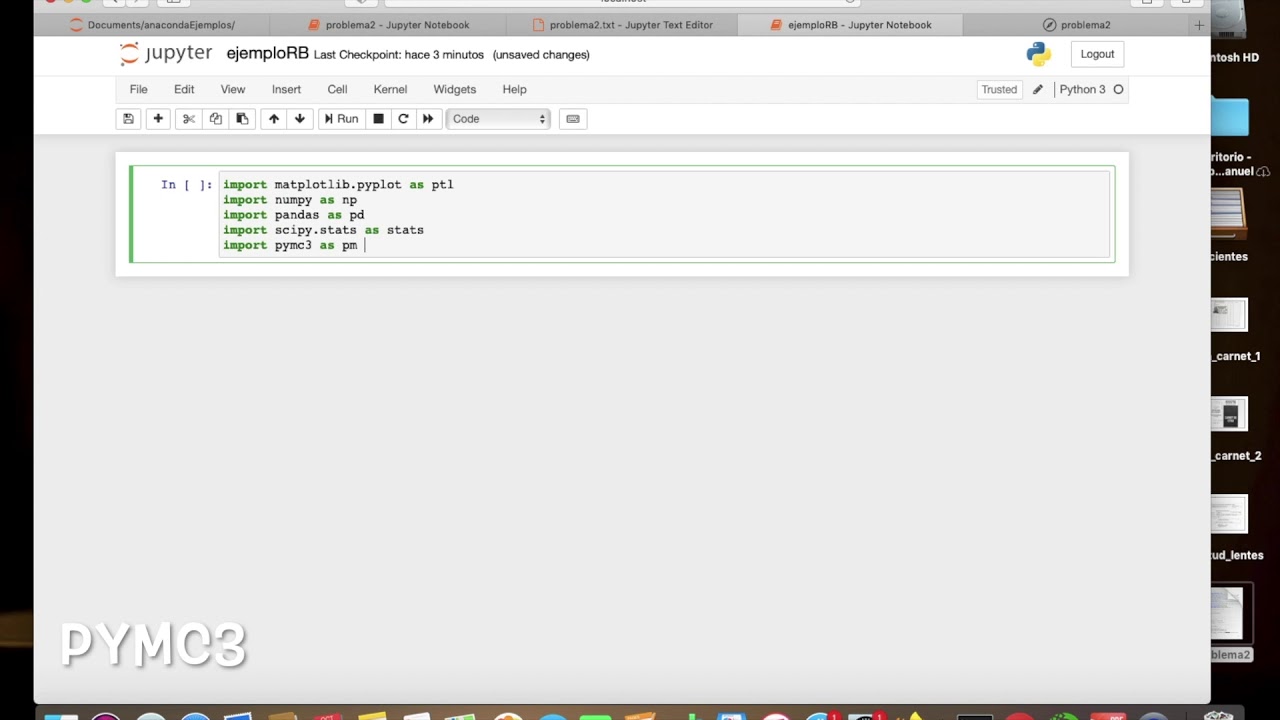This screenshot has width=1280, height=720.
Task: Open the Widgets menu
Action: (x=455, y=89)
